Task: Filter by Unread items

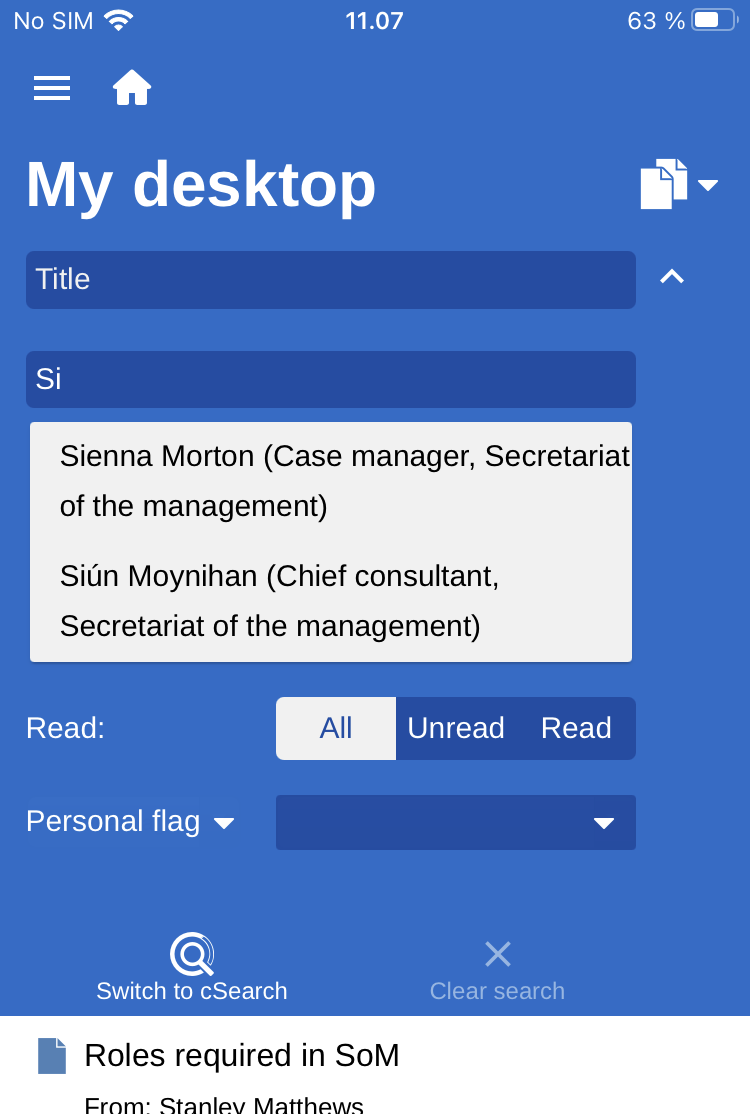Action: point(456,728)
